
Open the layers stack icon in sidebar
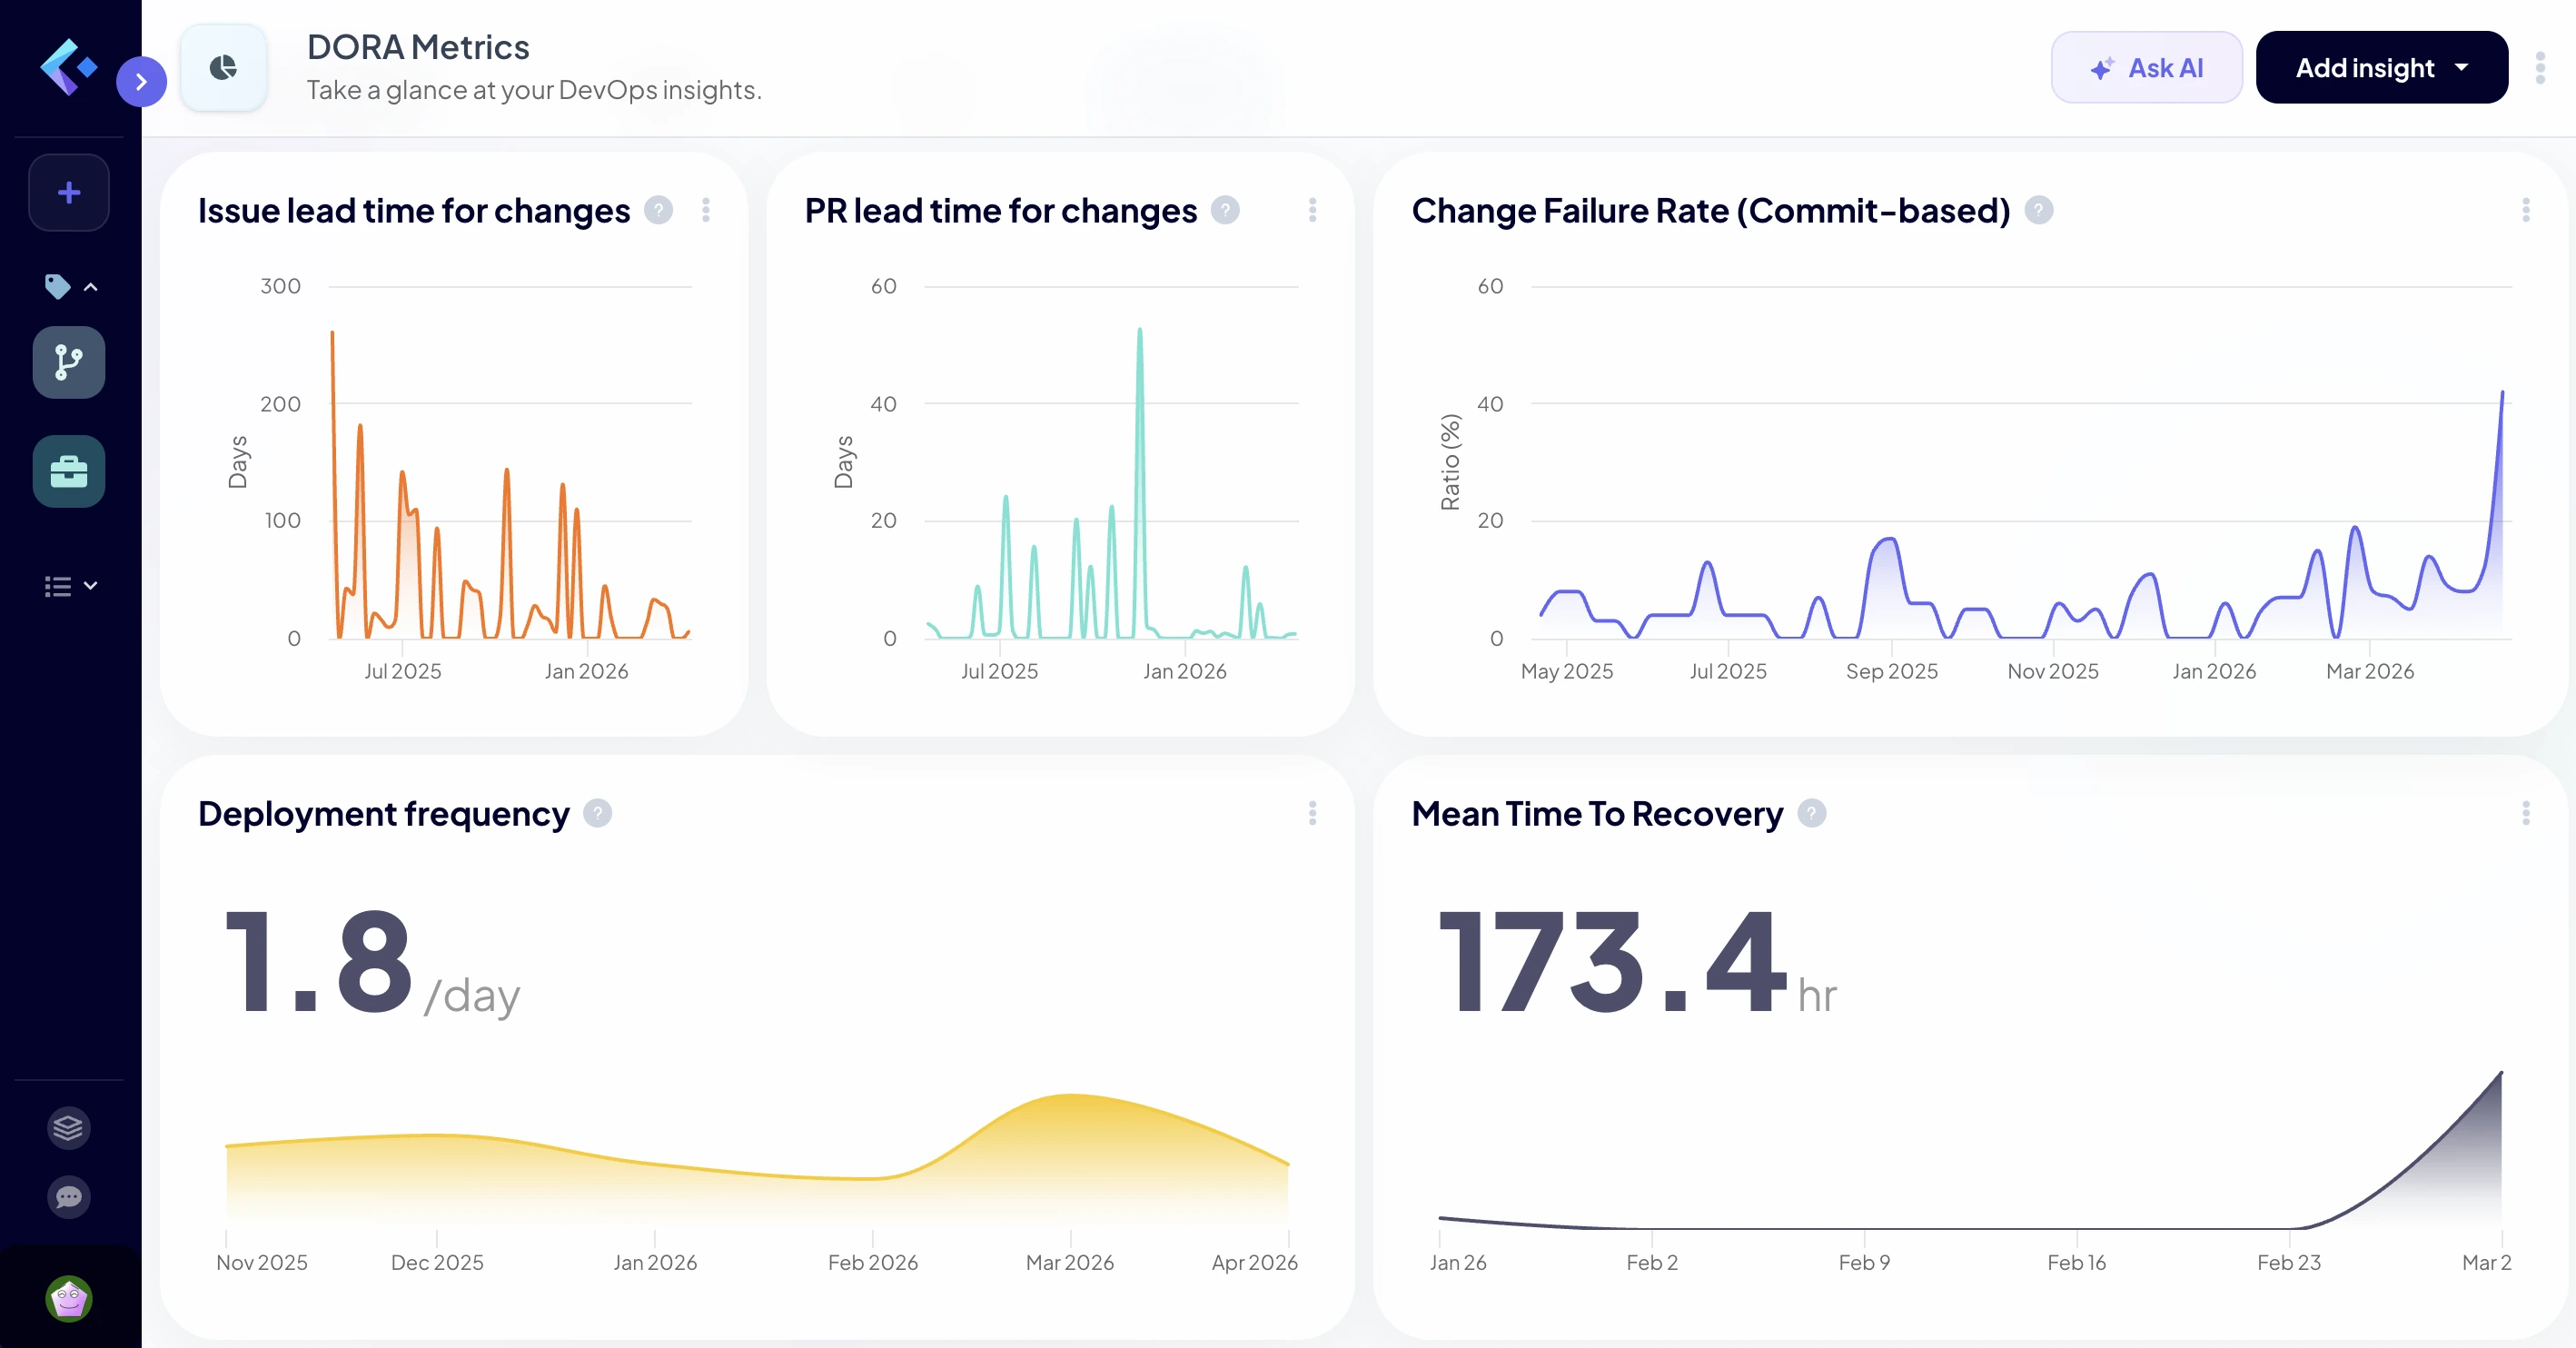[69, 1128]
